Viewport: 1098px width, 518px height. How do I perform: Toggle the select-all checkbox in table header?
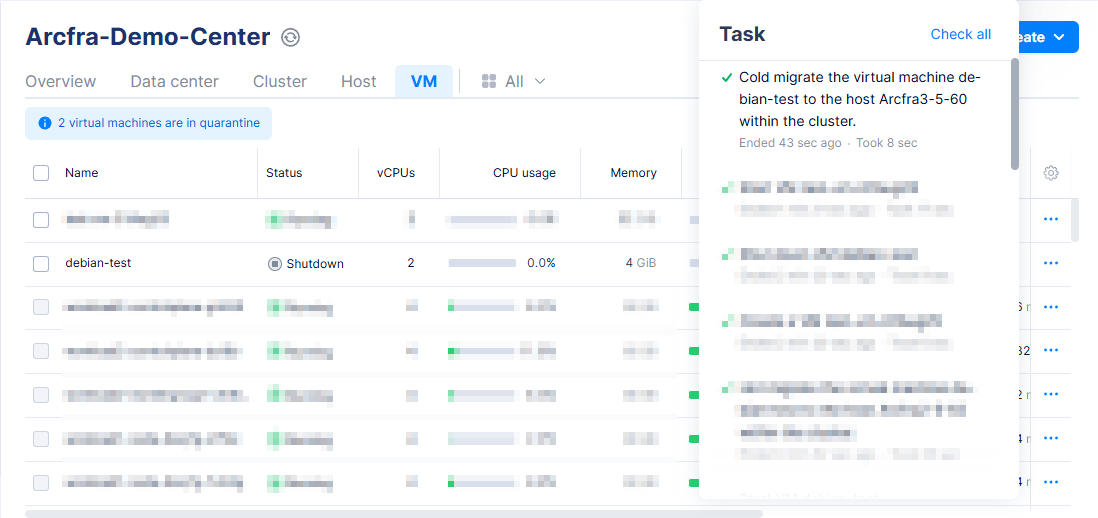coord(41,173)
